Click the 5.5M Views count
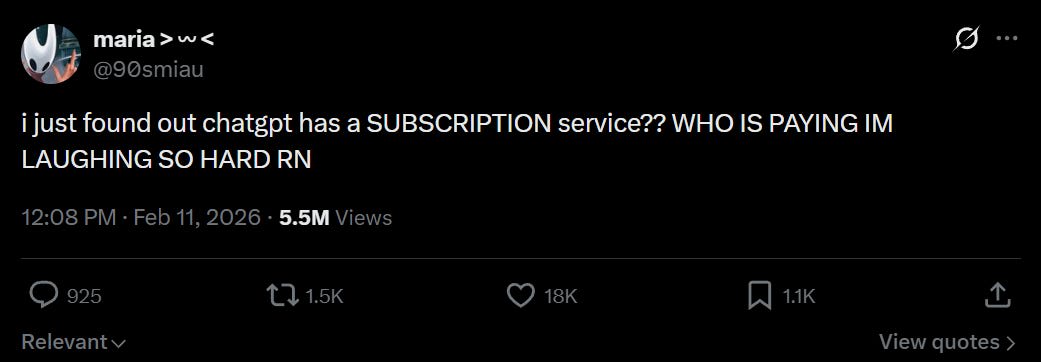 click(336, 217)
